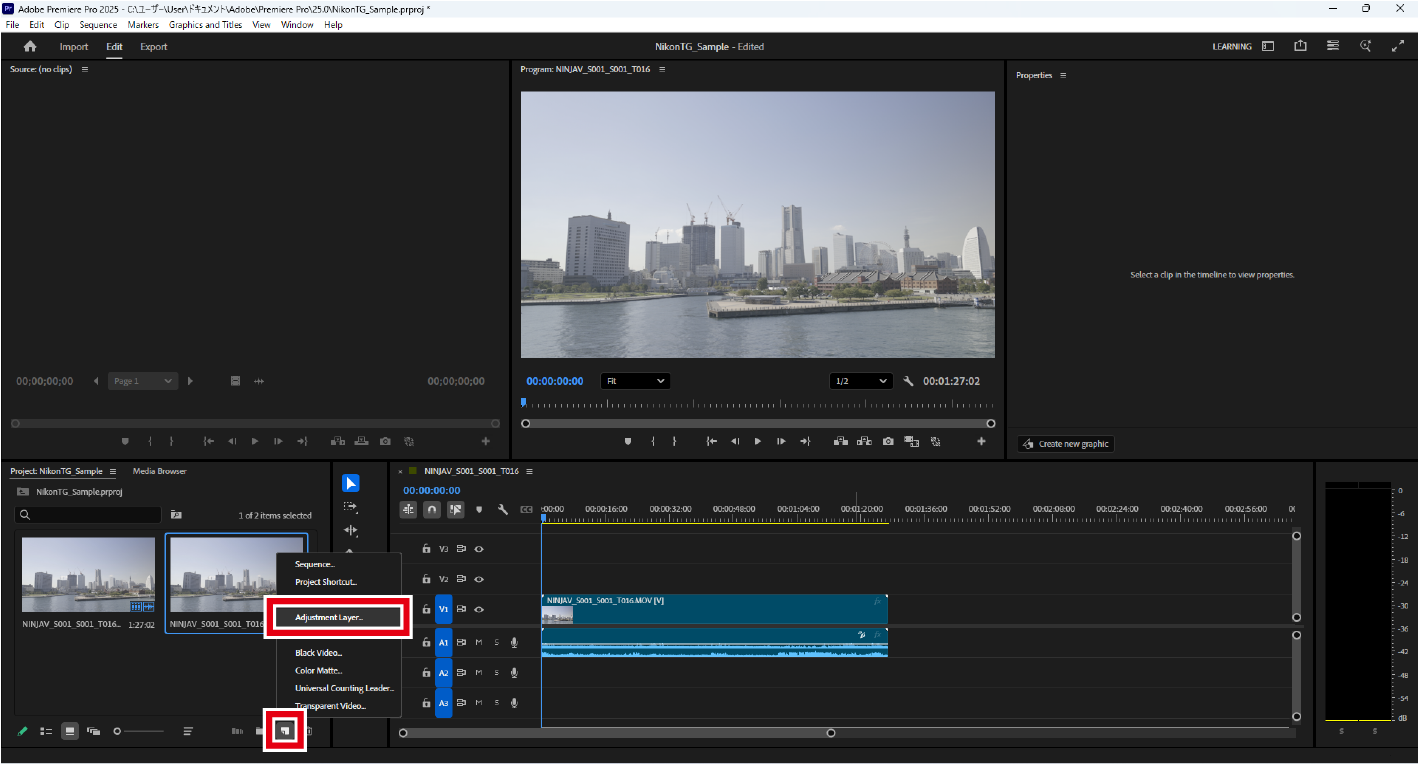Toggle V2 track output eye icon
The height and width of the screenshot is (764, 1418).
(x=479, y=579)
